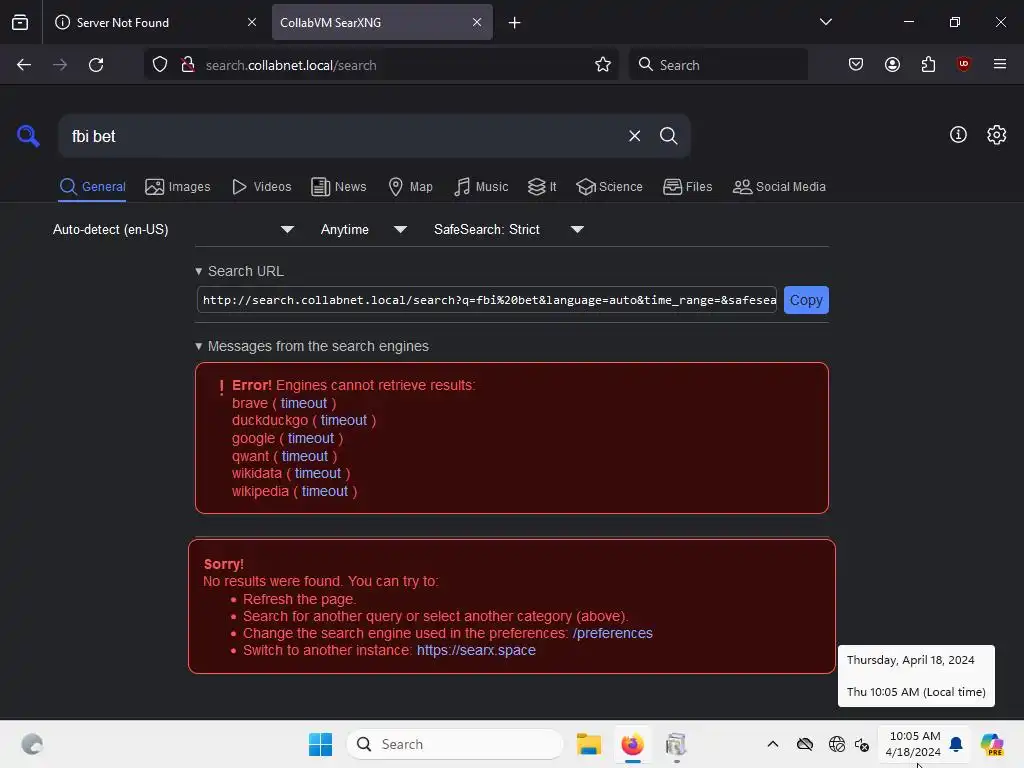Viewport: 1024px width, 768px height.
Task: Open notifications bell icon
Action: pos(956,744)
